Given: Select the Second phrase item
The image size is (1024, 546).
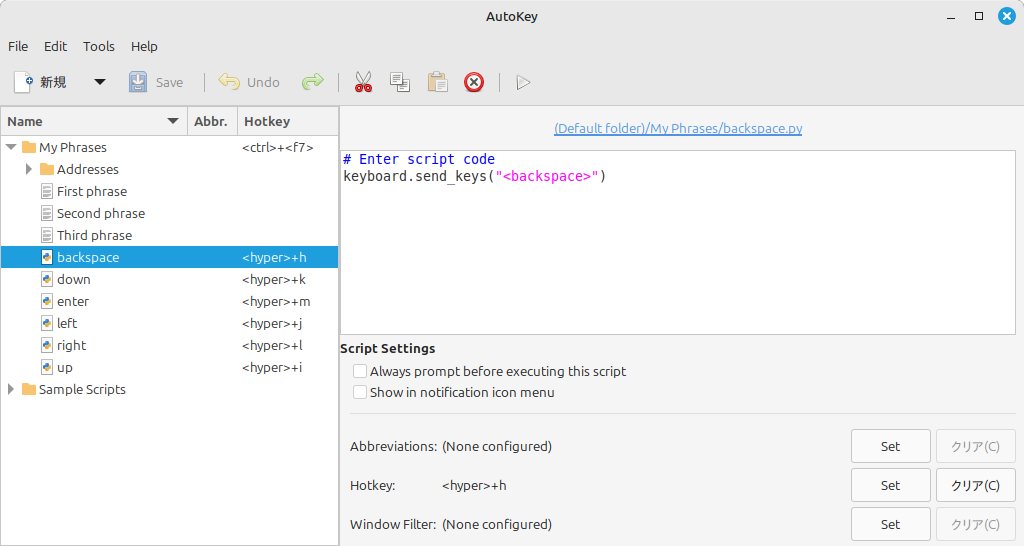Looking at the screenshot, I should tap(101, 214).
